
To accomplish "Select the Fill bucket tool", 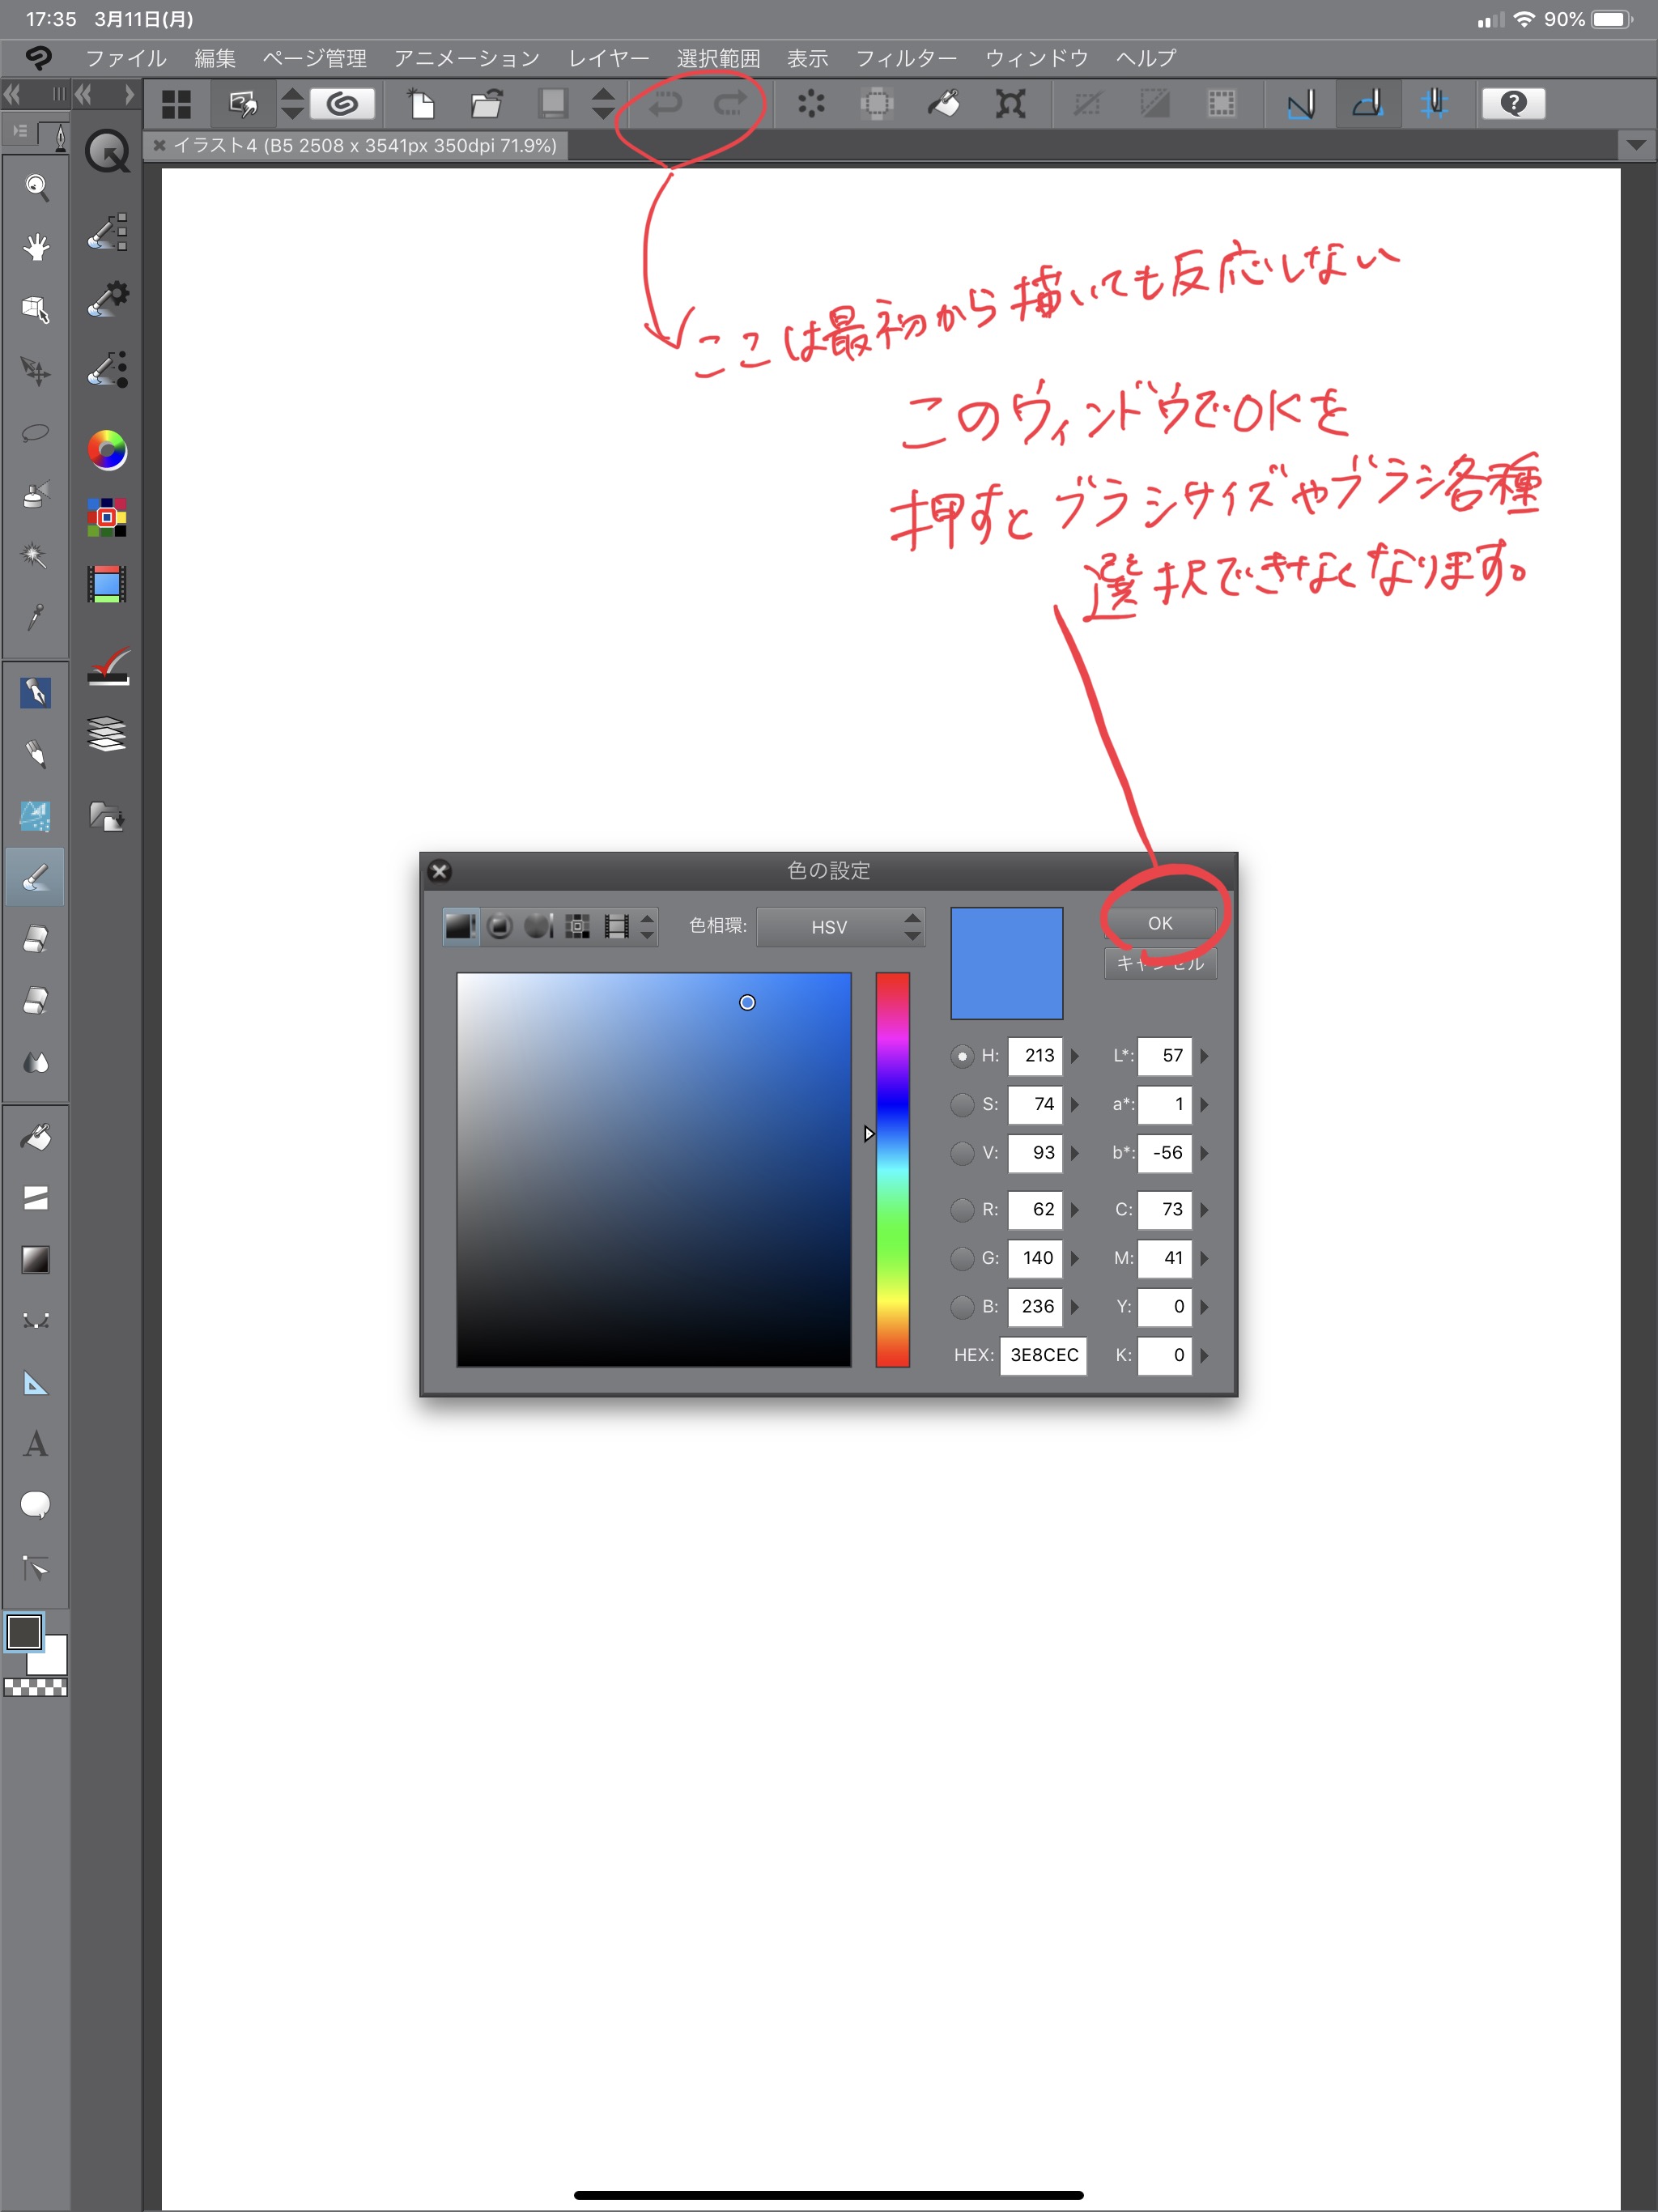I will (x=36, y=1137).
